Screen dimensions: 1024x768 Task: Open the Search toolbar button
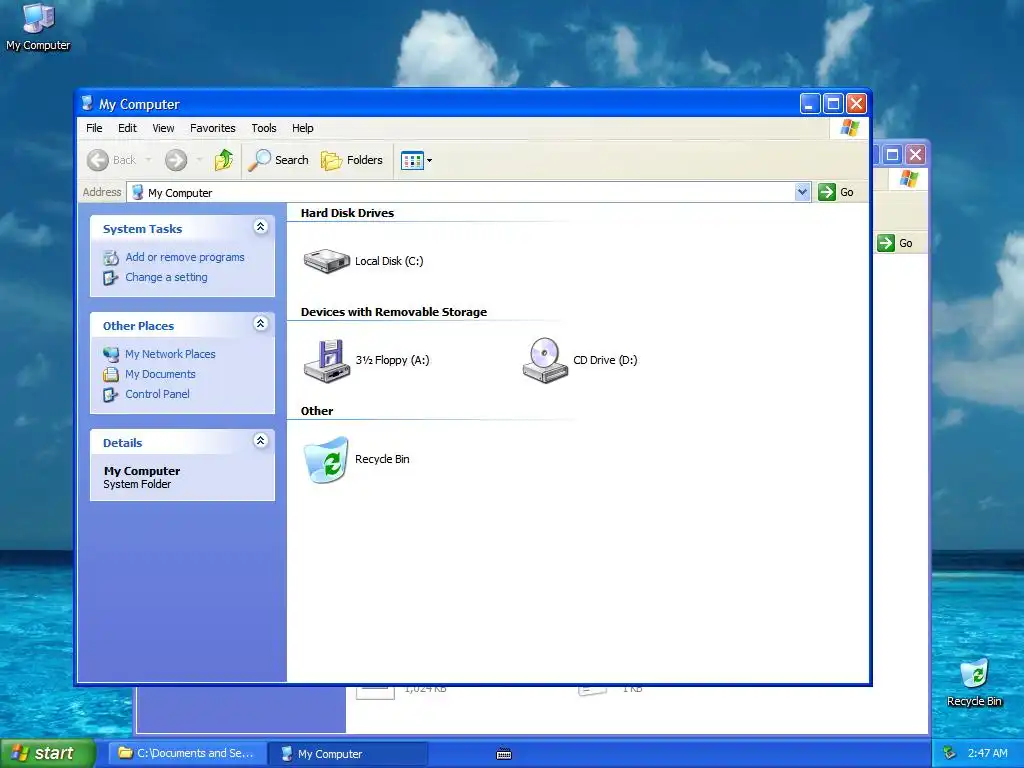pos(278,160)
